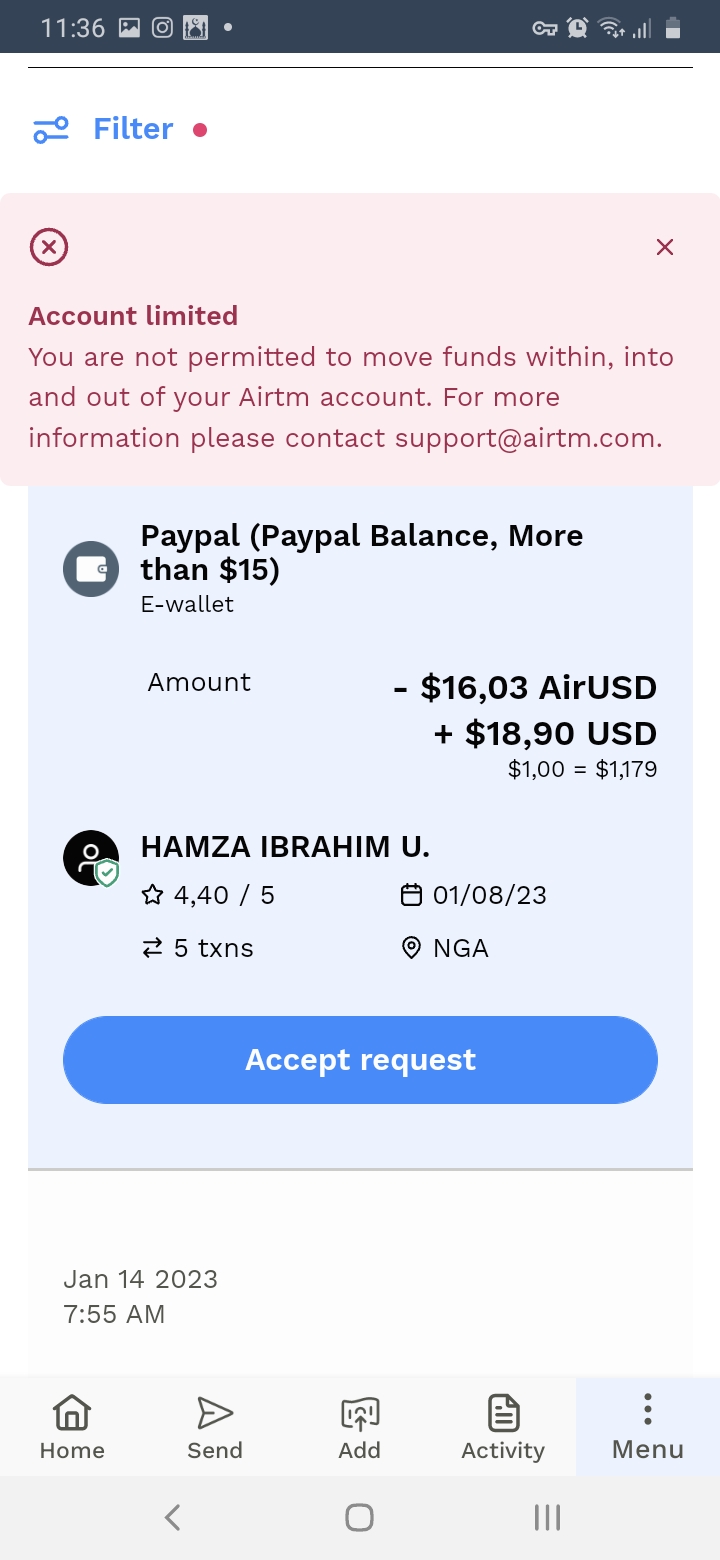Switch to the Add tab
Screen dimensions: 720x1560
360,1427
